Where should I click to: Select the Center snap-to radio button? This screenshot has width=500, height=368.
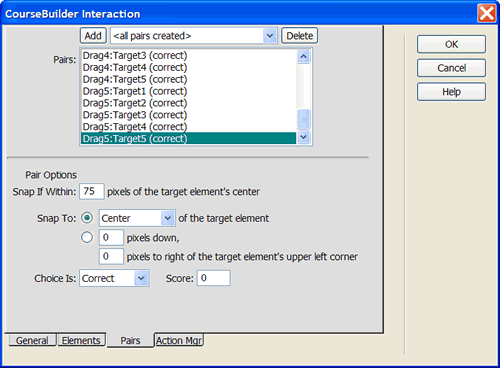coord(87,218)
